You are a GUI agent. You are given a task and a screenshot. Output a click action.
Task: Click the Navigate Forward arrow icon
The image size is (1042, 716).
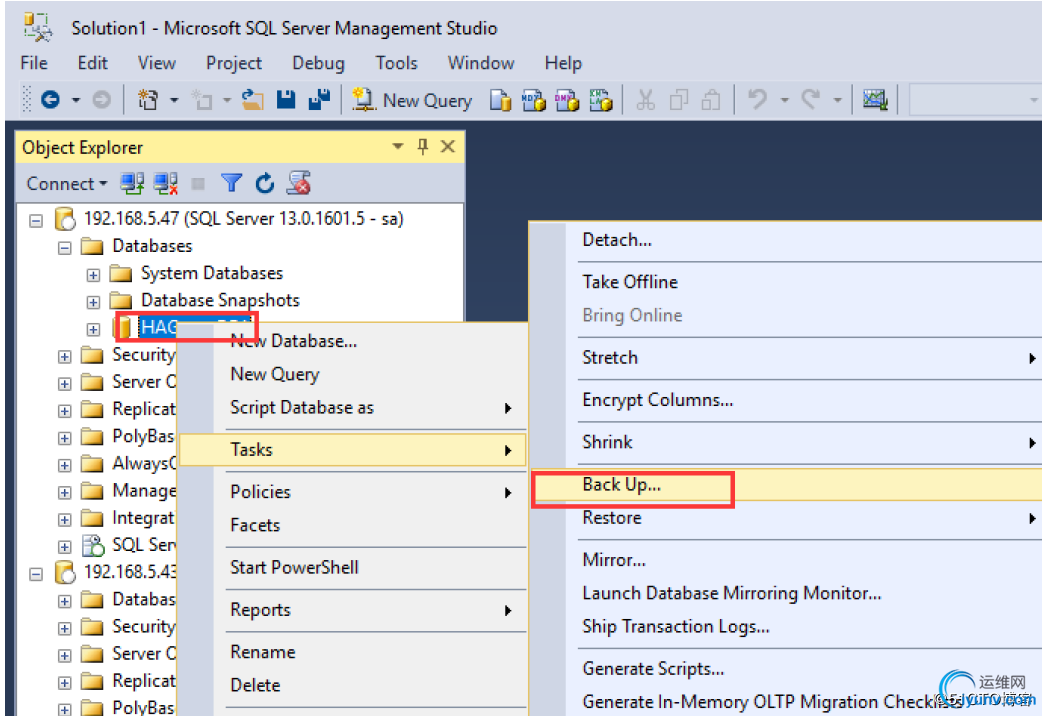coord(101,100)
